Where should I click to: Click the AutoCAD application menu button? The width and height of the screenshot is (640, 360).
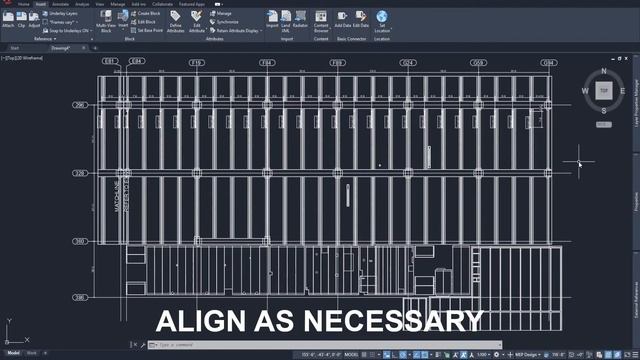[7, 2]
